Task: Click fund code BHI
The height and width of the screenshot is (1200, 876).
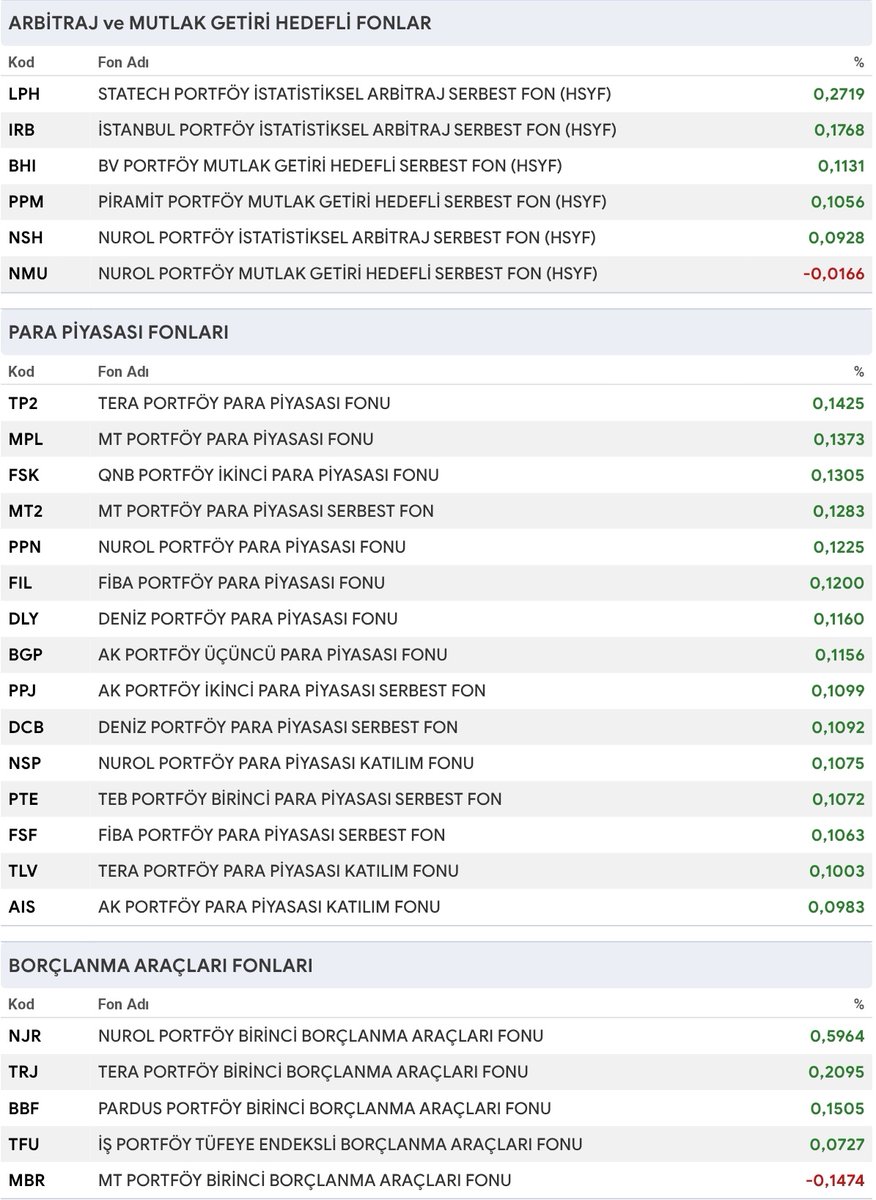Action: point(23,166)
